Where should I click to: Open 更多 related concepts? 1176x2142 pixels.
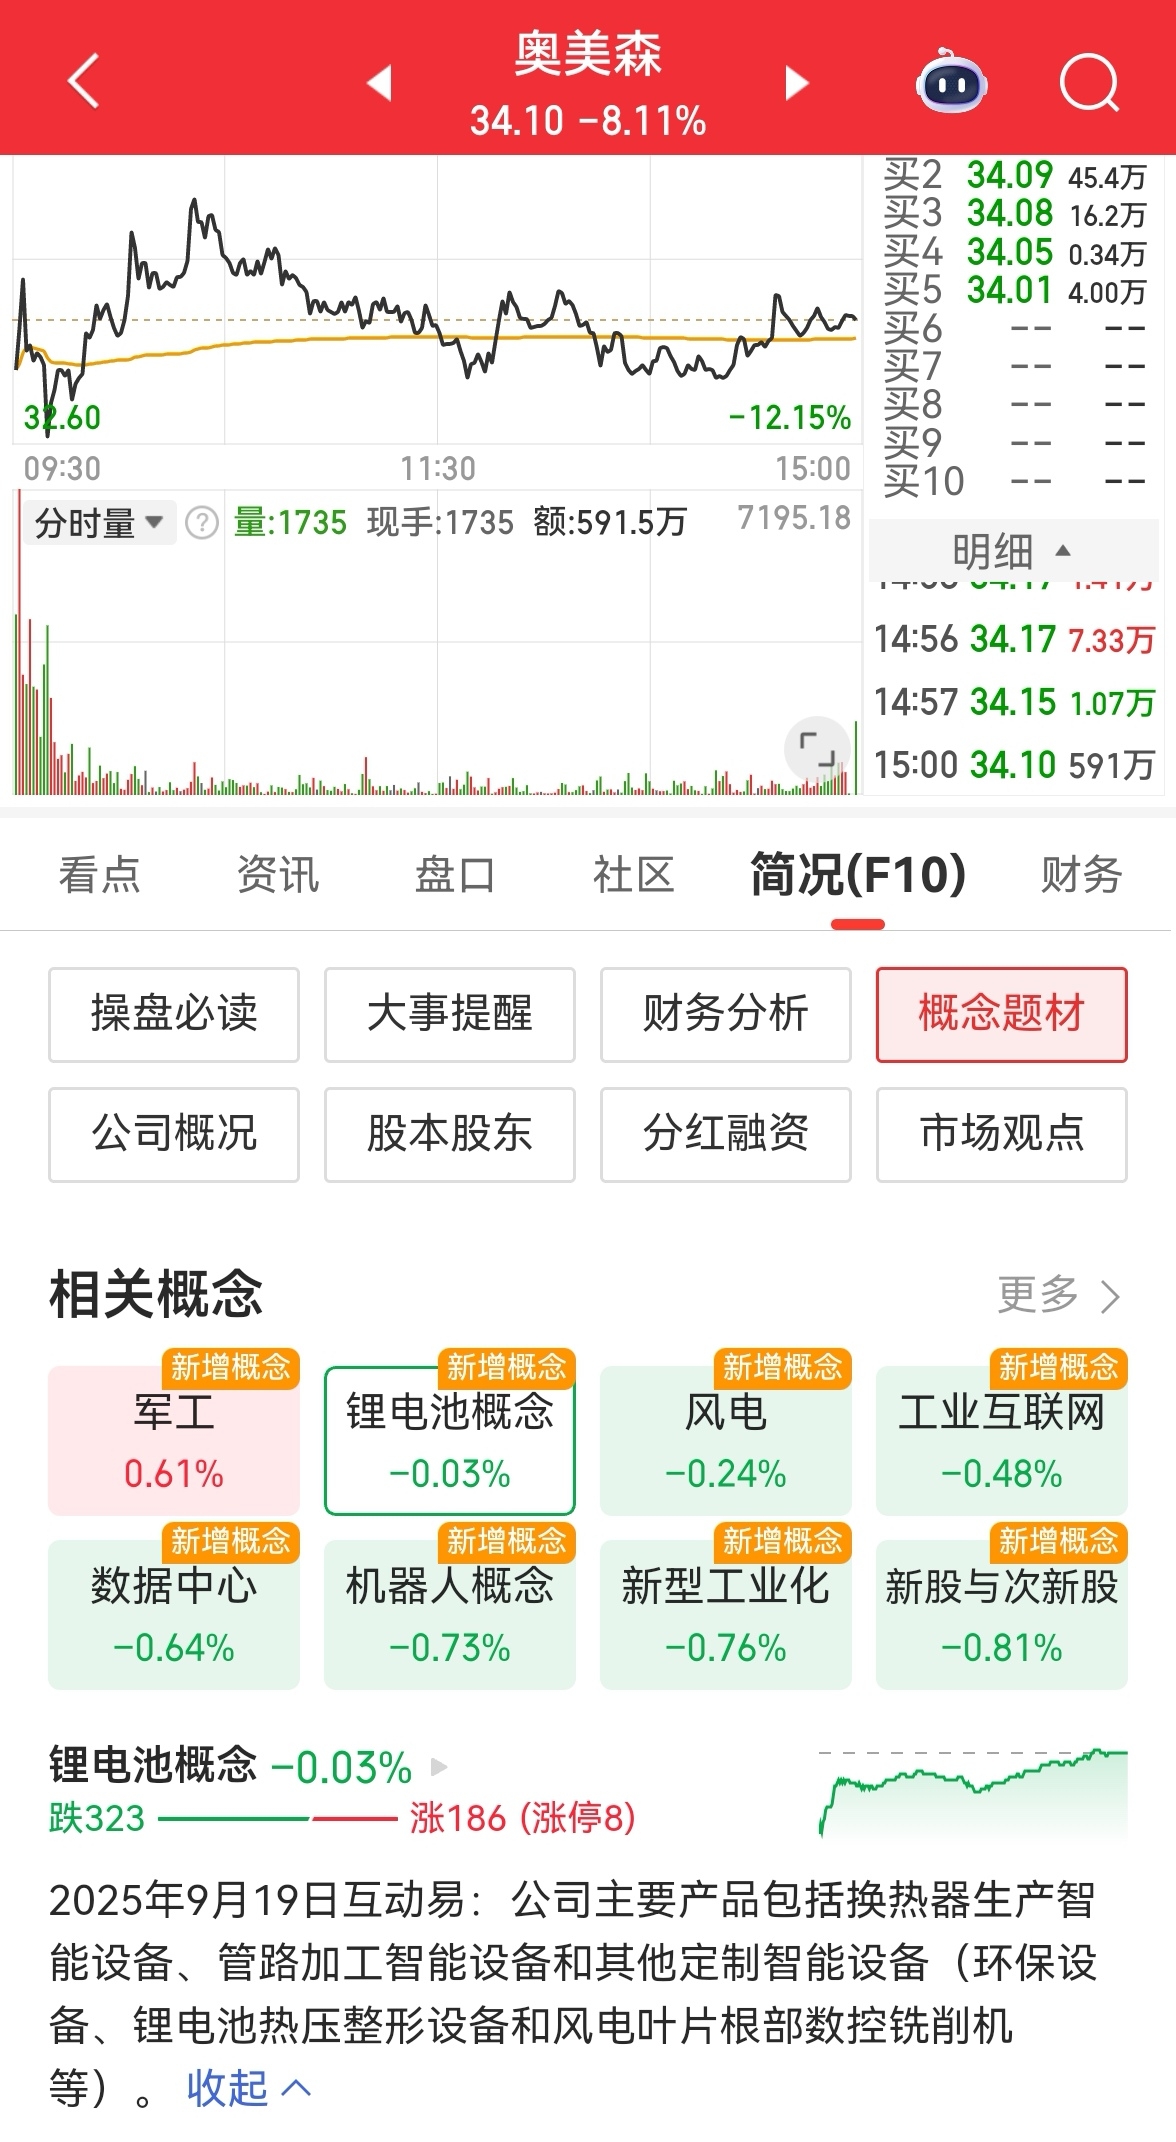(1059, 1294)
